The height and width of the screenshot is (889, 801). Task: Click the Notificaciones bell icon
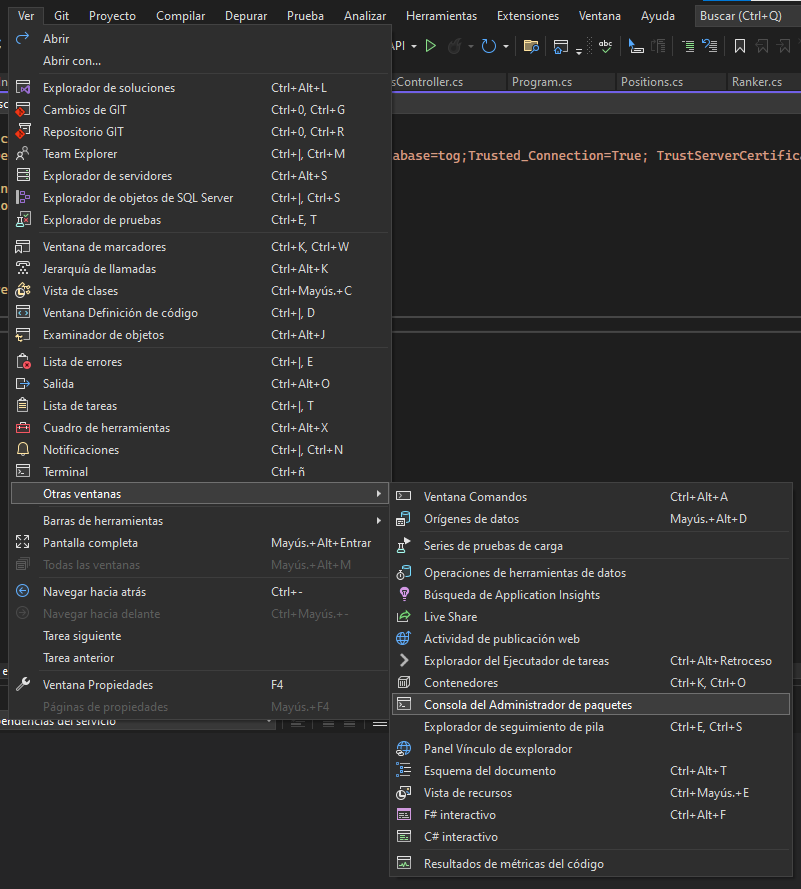[x=23, y=449]
